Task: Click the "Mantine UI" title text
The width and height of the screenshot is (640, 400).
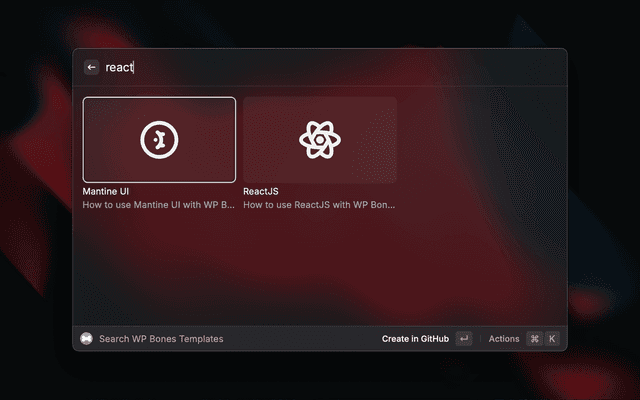Action: pos(106,191)
